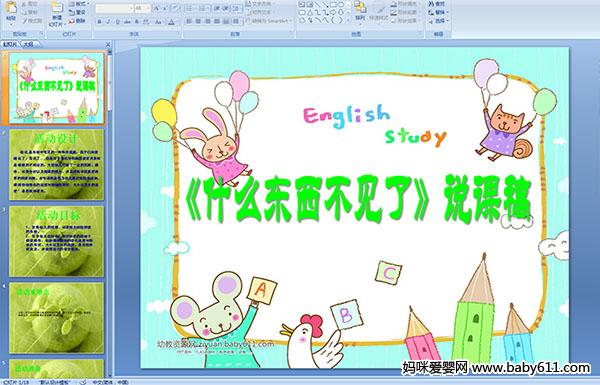Click the Paste clipboard icon
This screenshot has width=600, height=385.
click(x=11, y=12)
